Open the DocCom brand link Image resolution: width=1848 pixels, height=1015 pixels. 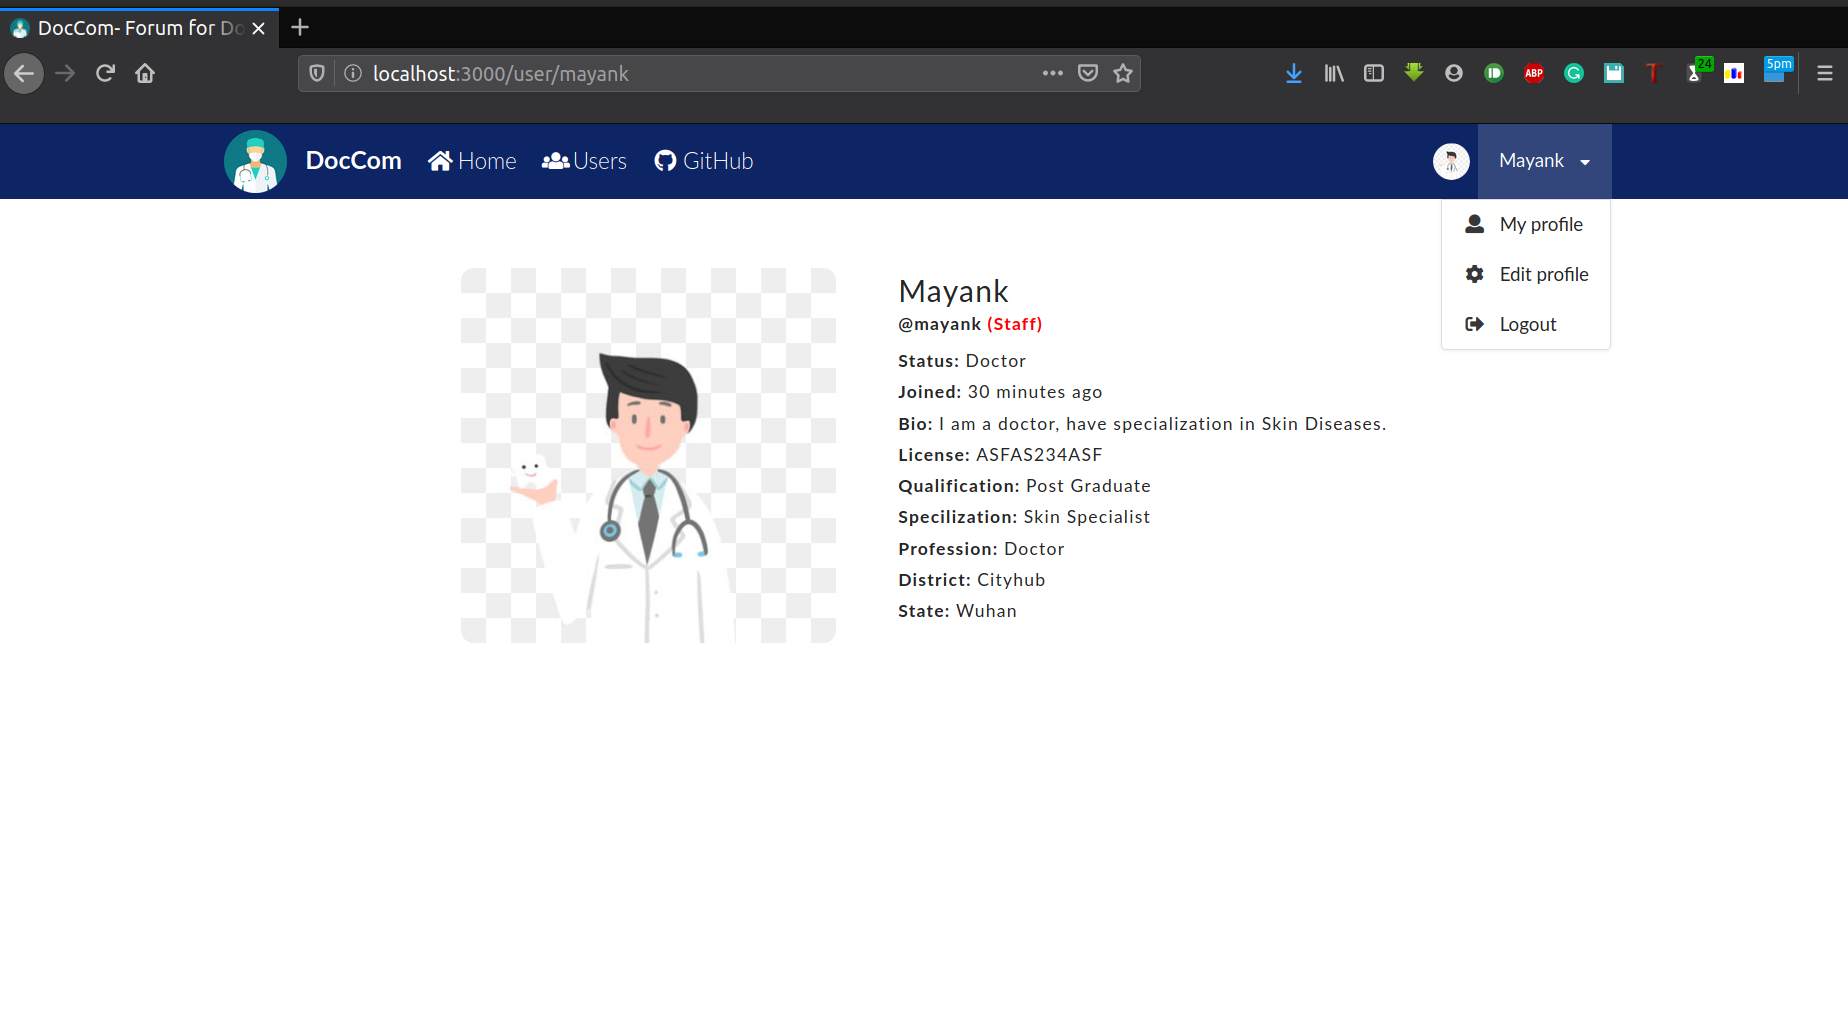tap(354, 161)
